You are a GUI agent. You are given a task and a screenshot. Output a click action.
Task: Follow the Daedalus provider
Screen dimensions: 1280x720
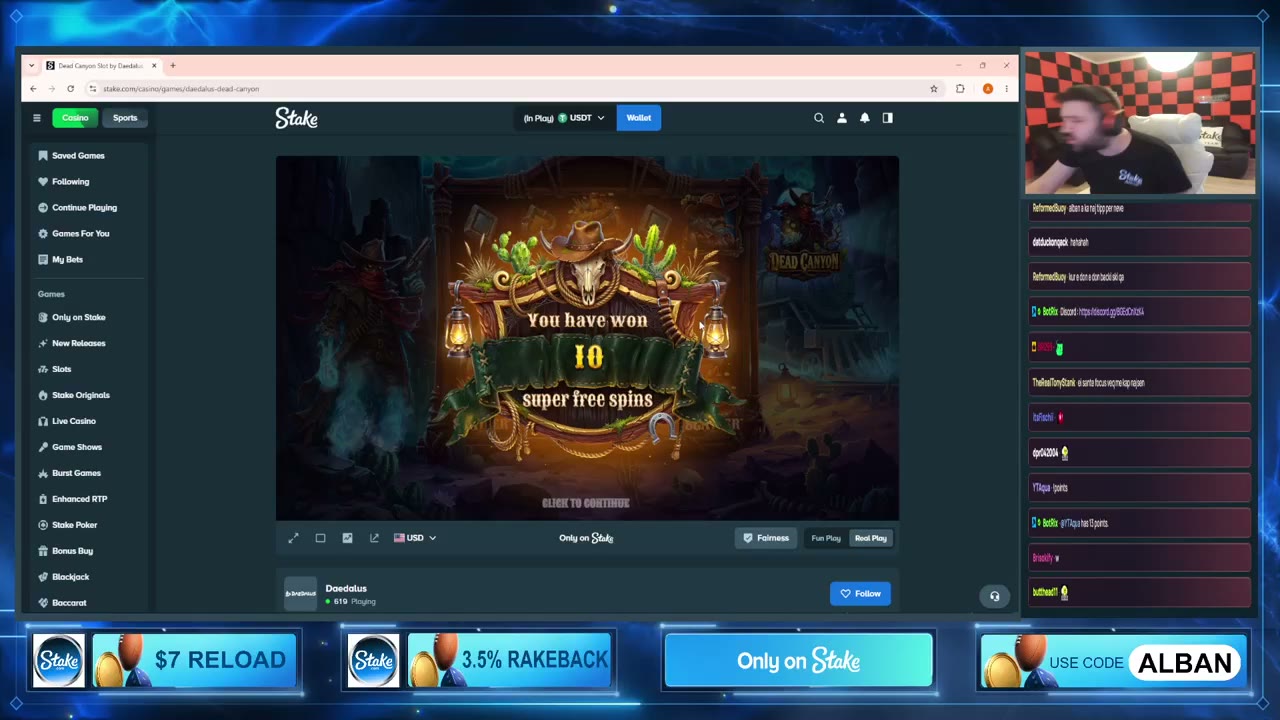860,594
